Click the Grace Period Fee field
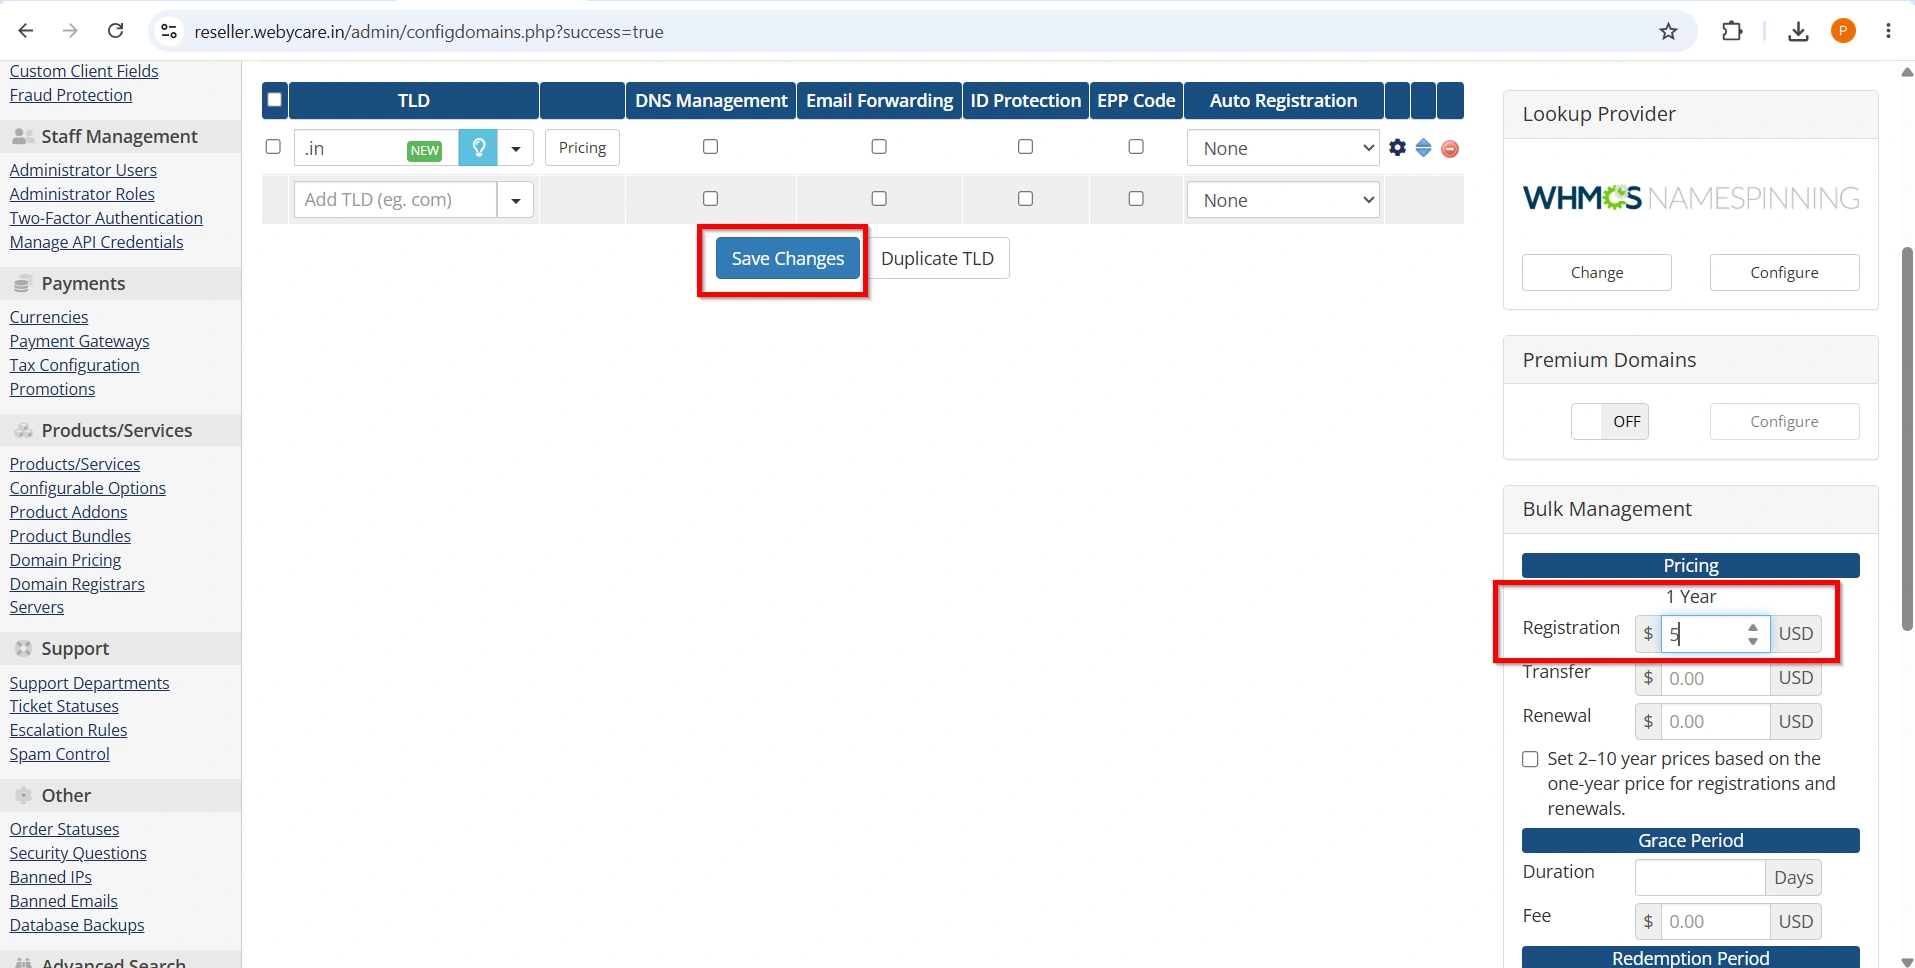 1715,922
